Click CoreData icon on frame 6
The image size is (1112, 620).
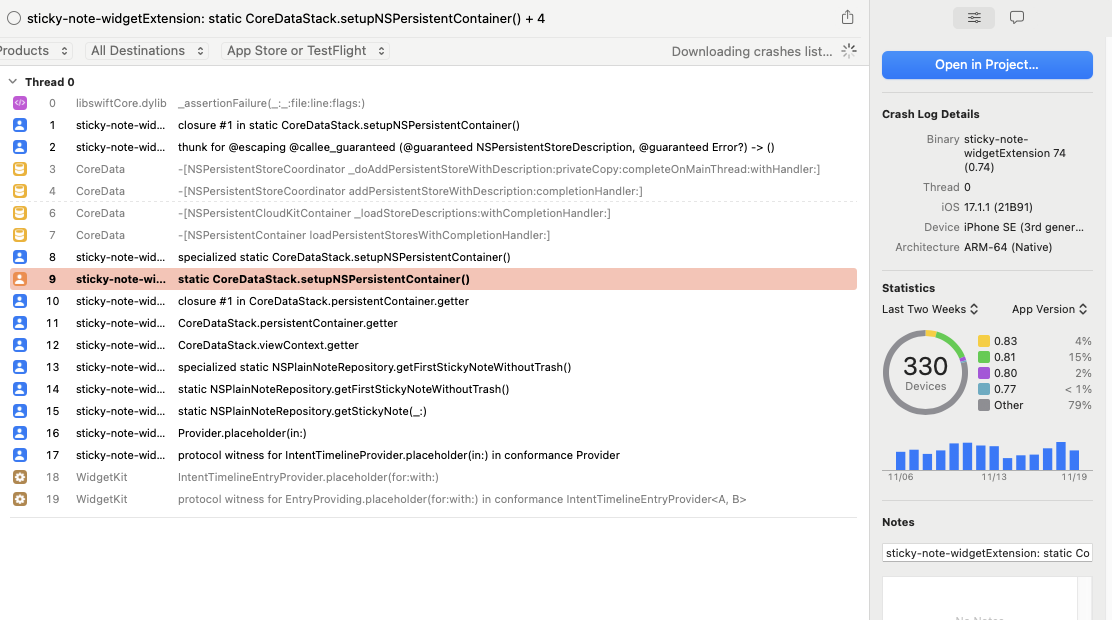[20, 213]
